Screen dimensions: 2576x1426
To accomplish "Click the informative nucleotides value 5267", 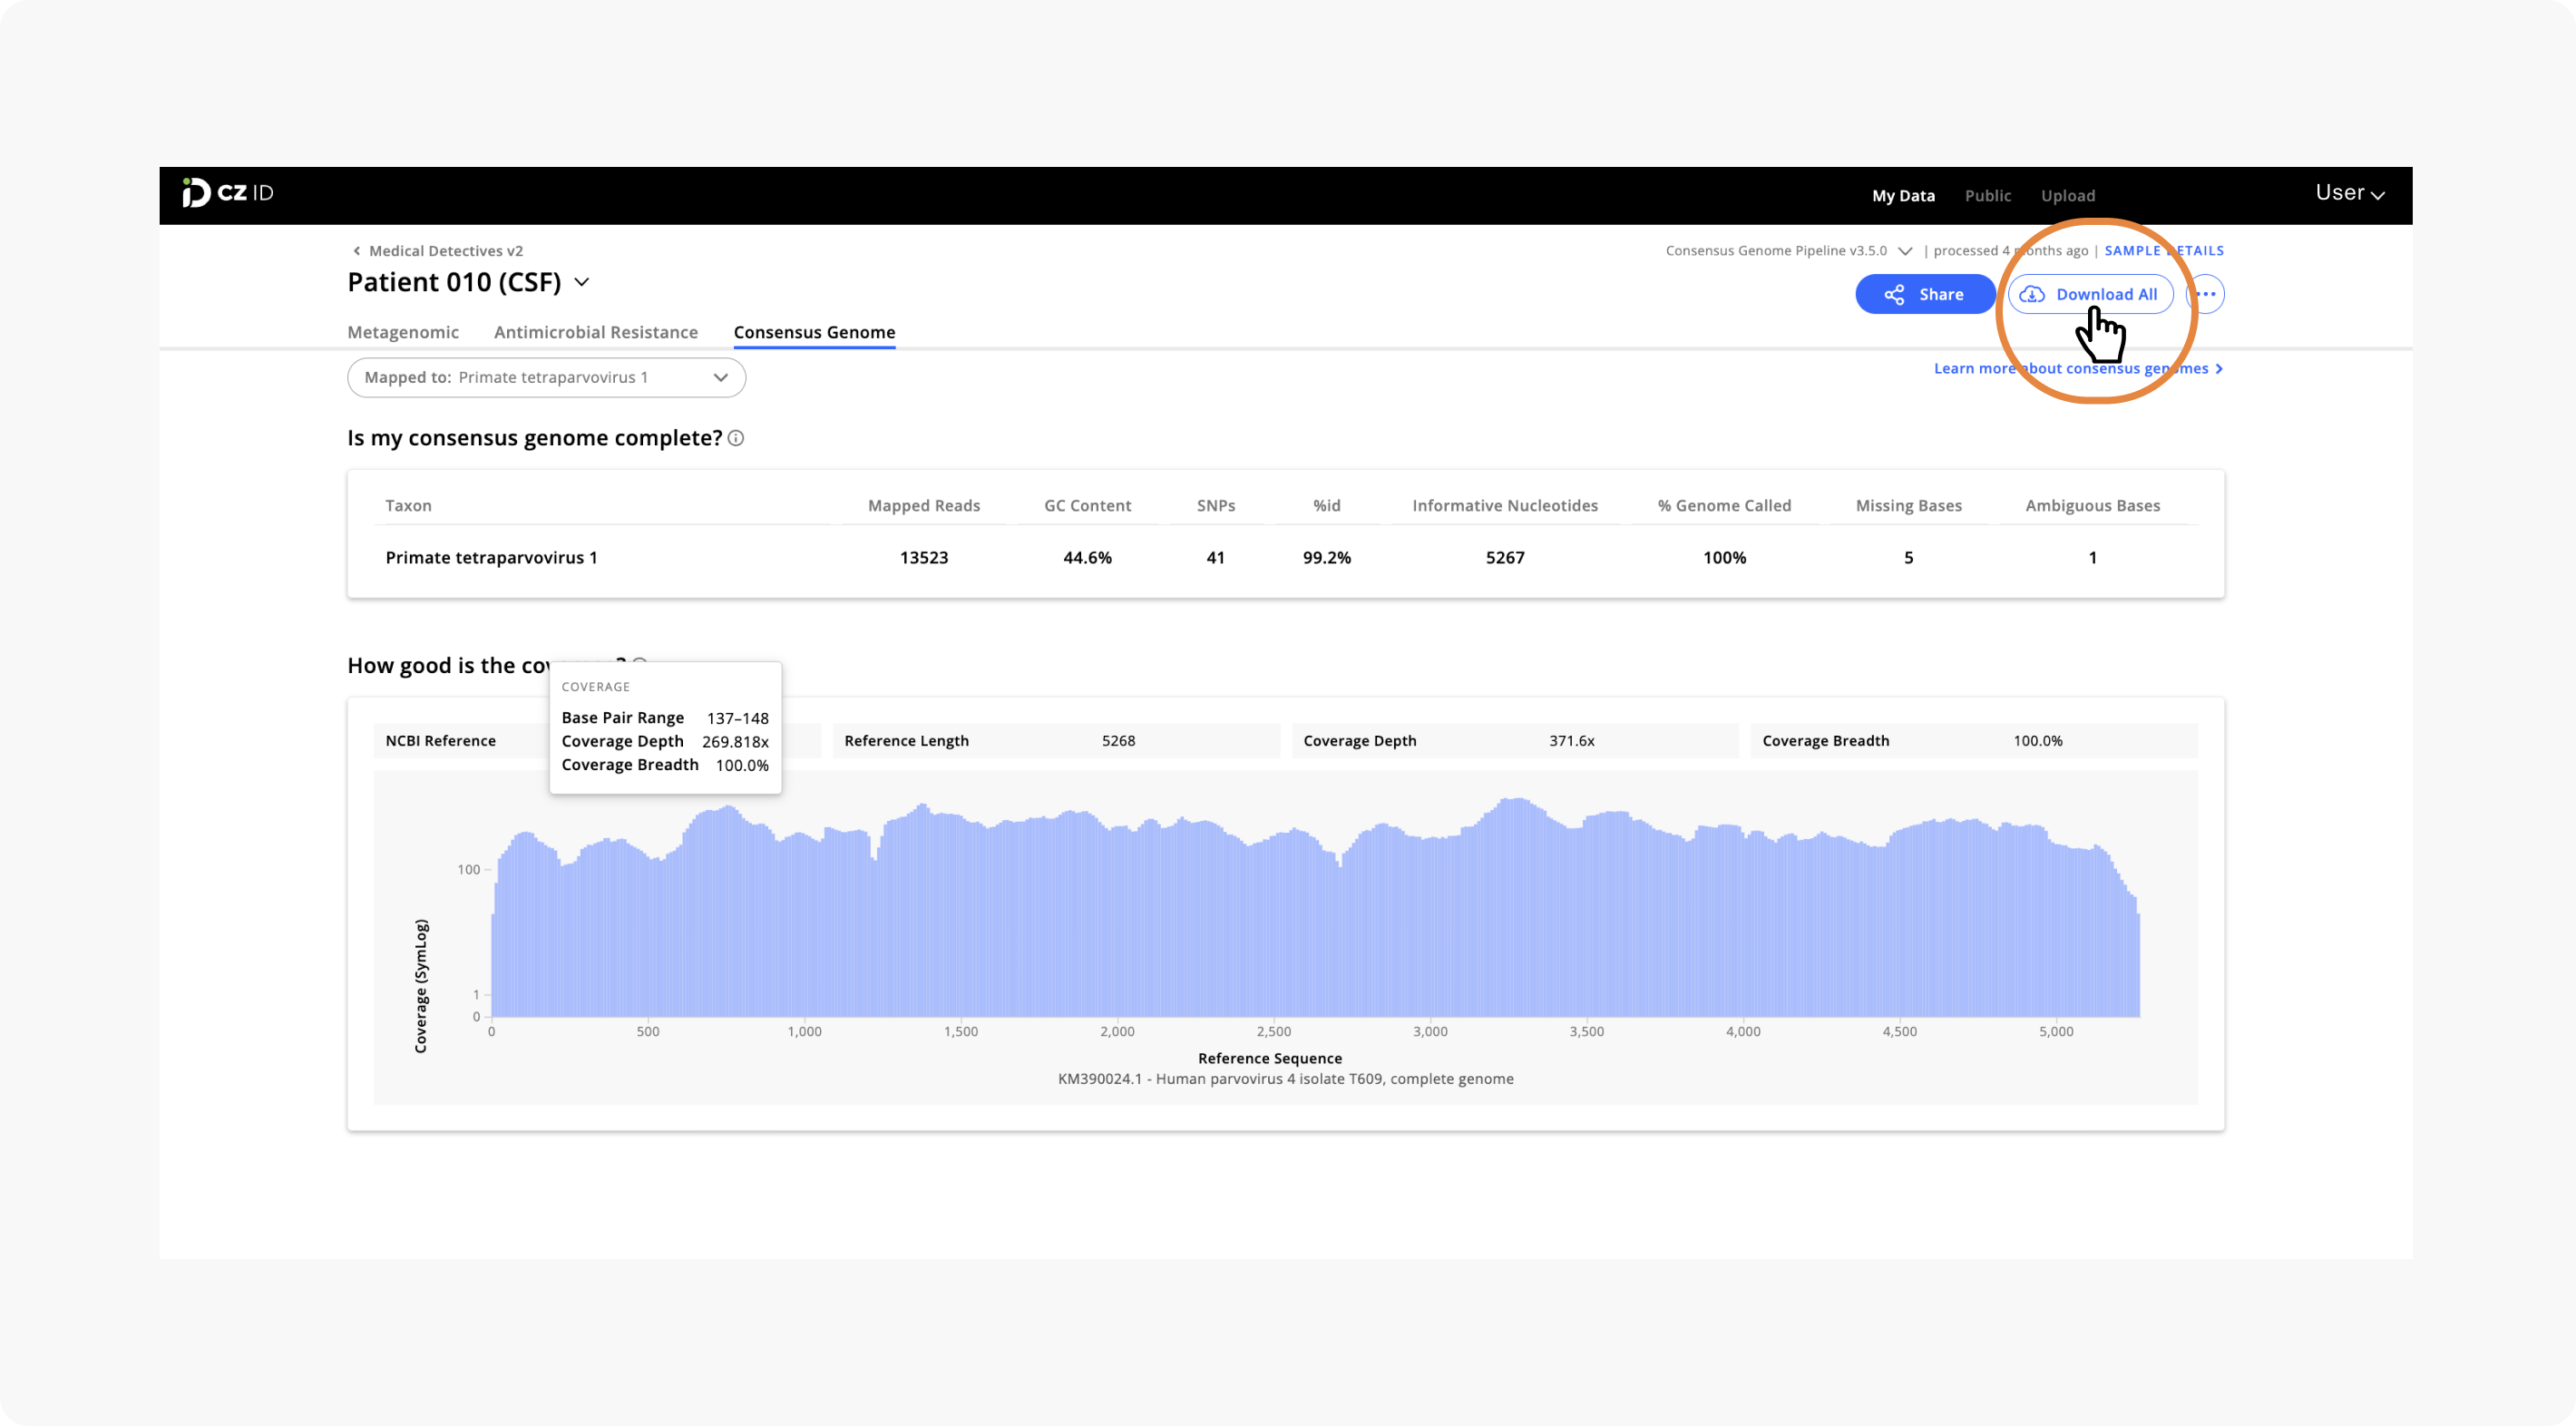I will 1504,558.
